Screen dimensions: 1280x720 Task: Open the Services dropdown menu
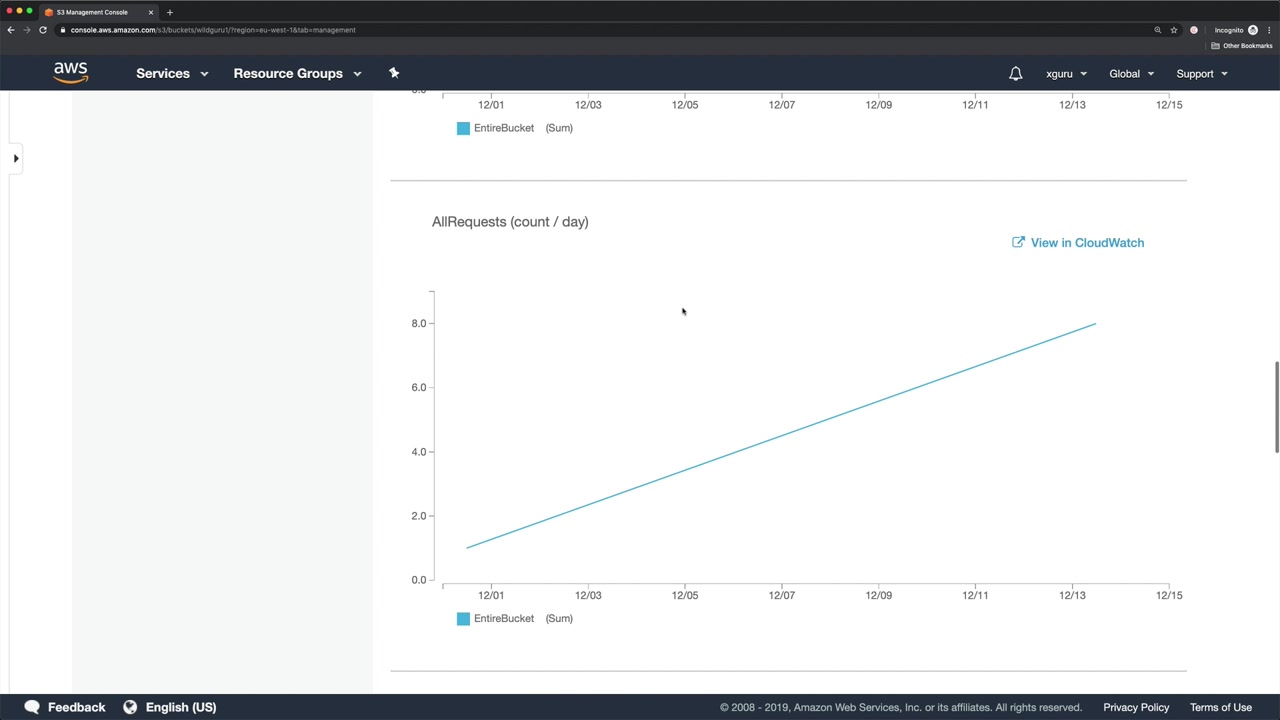click(172, 73)
